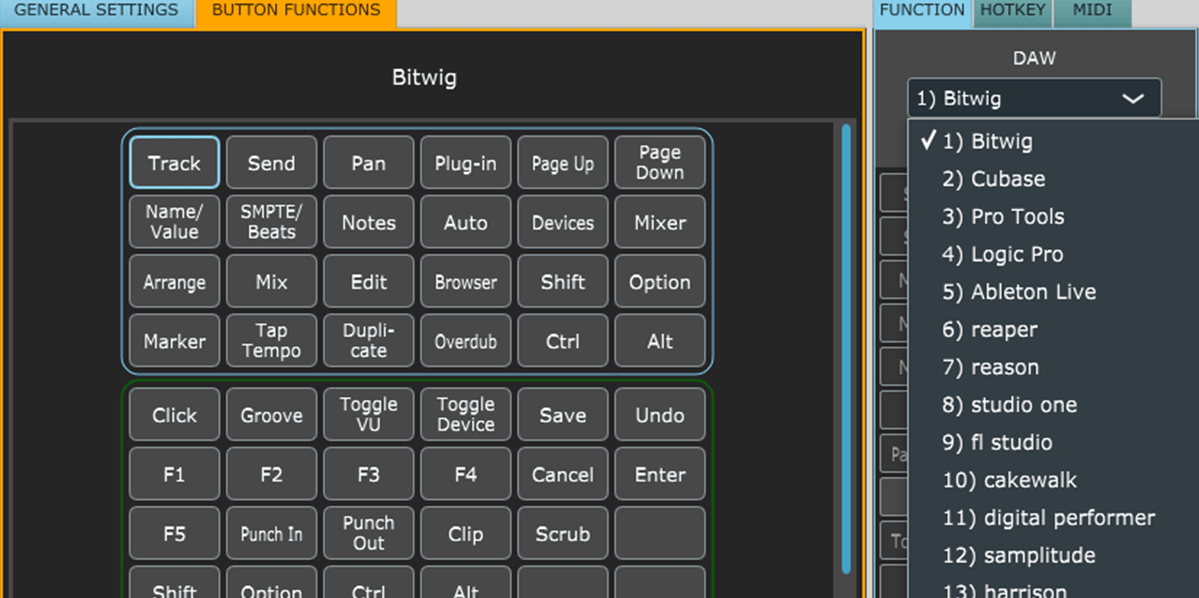Open the HOTKEY tab
The height and width of the screenshot is (598, 1199).
(1012, 11)
